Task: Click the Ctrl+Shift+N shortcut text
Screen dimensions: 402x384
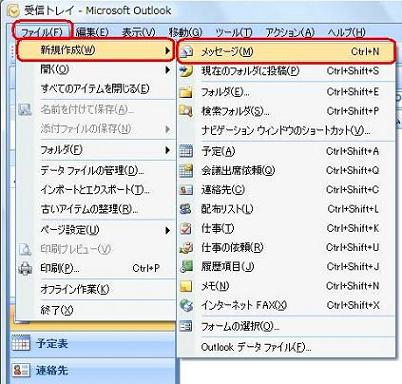Action: [353, 286]
